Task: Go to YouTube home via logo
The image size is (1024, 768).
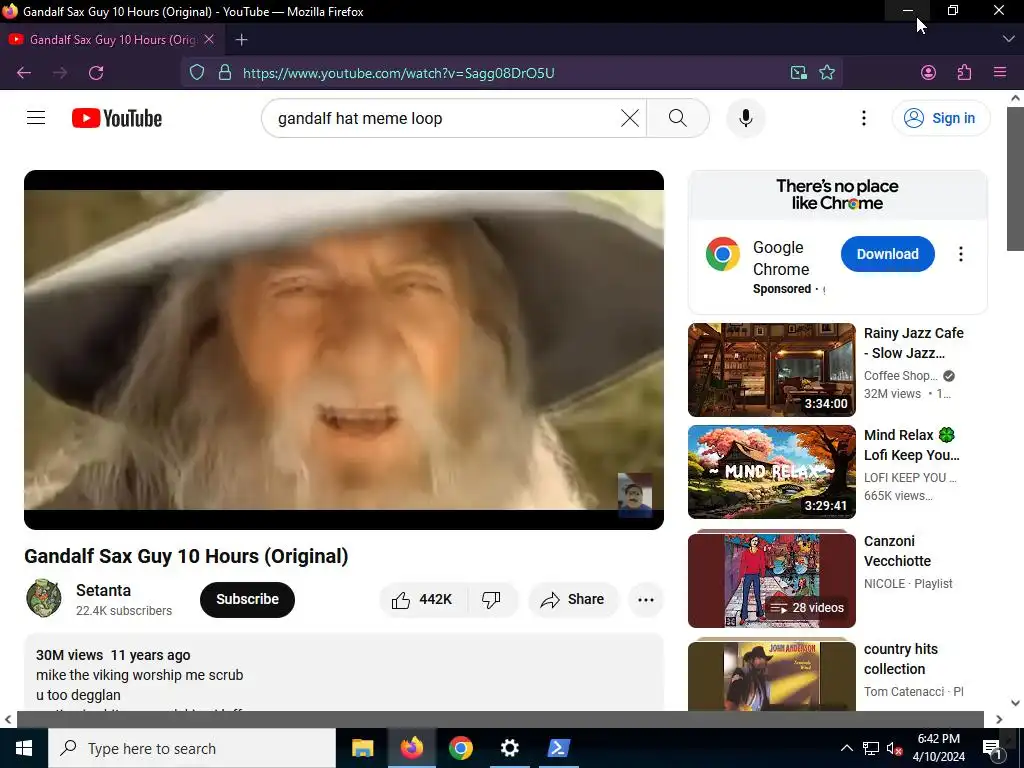Action: pyautogui.click(x=117, y=118)
